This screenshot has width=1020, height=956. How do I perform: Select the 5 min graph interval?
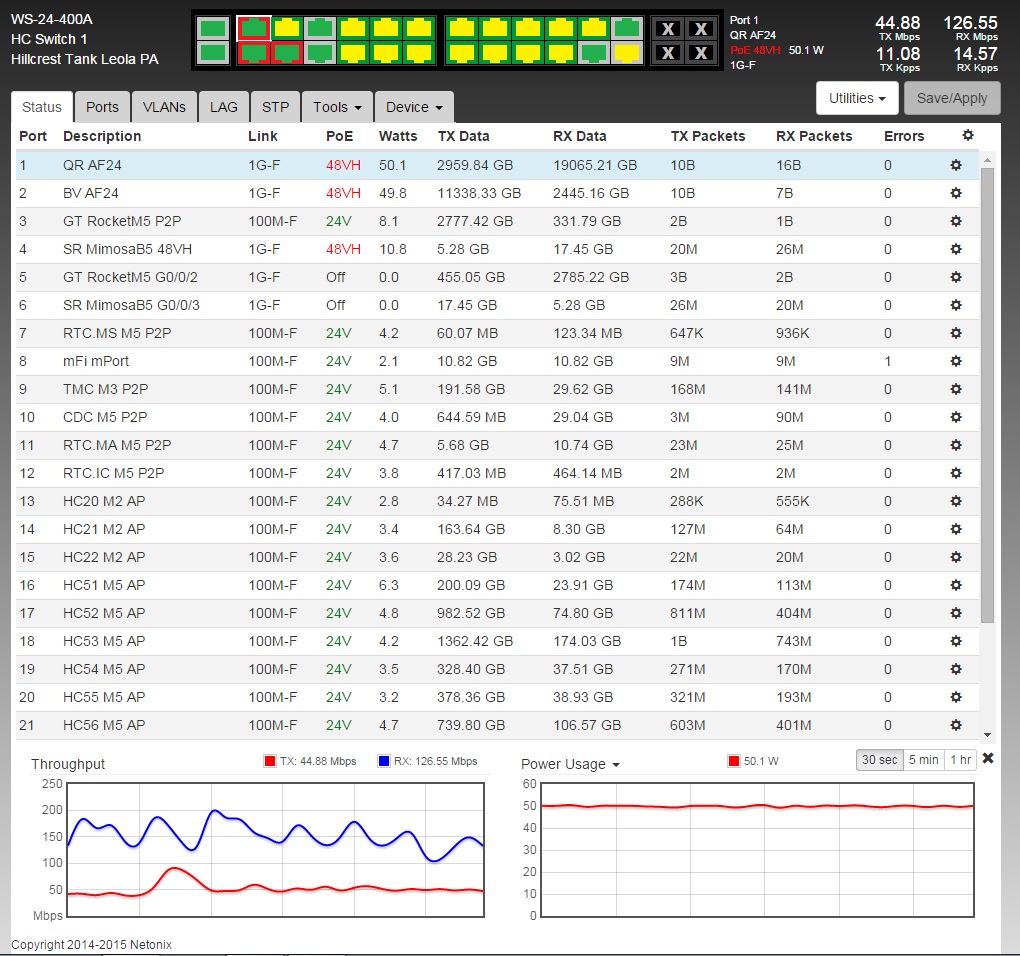pos(921,759)
